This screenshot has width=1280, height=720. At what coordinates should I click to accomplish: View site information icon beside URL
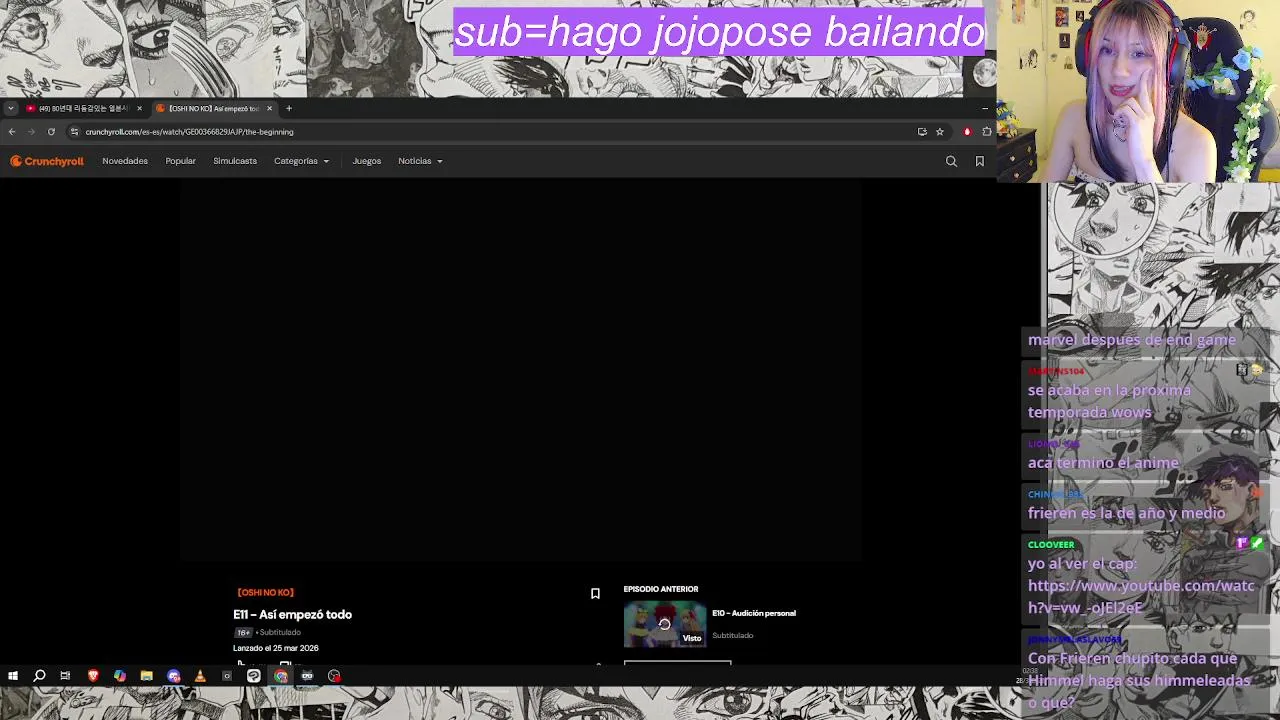pos(74,132)
